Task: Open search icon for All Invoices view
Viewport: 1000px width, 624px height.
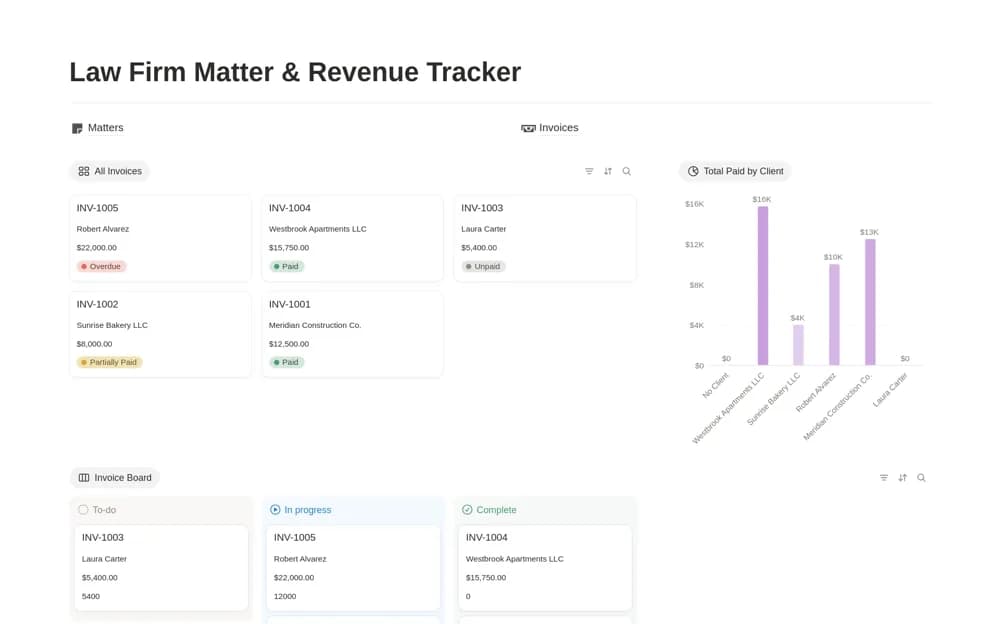Action: (627, 171)
